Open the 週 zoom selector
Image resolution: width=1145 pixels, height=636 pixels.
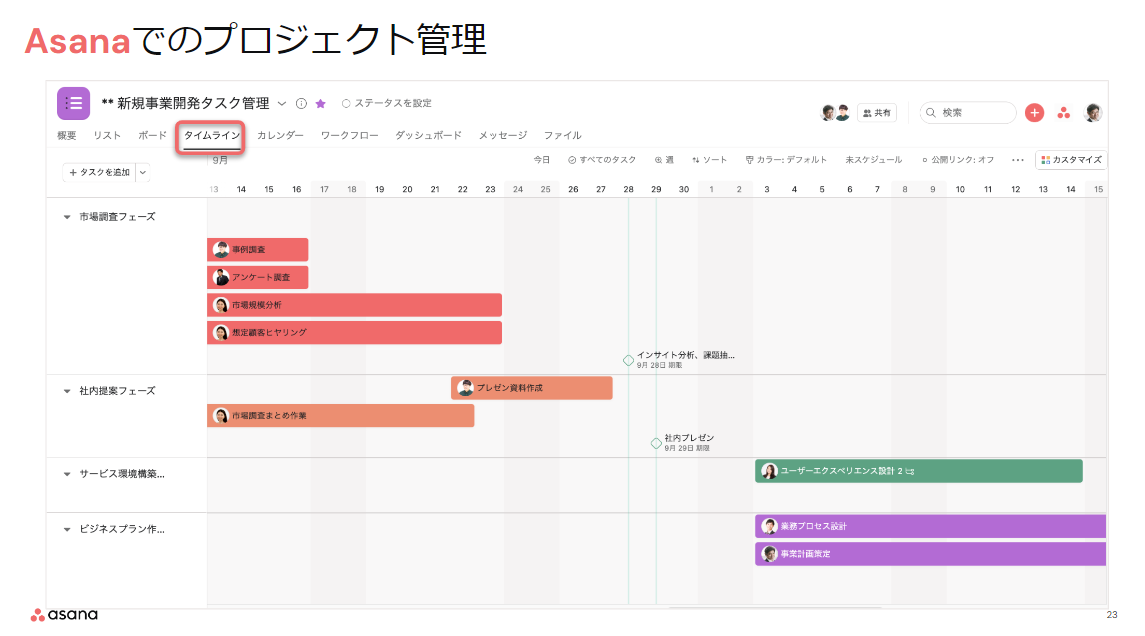664,159
